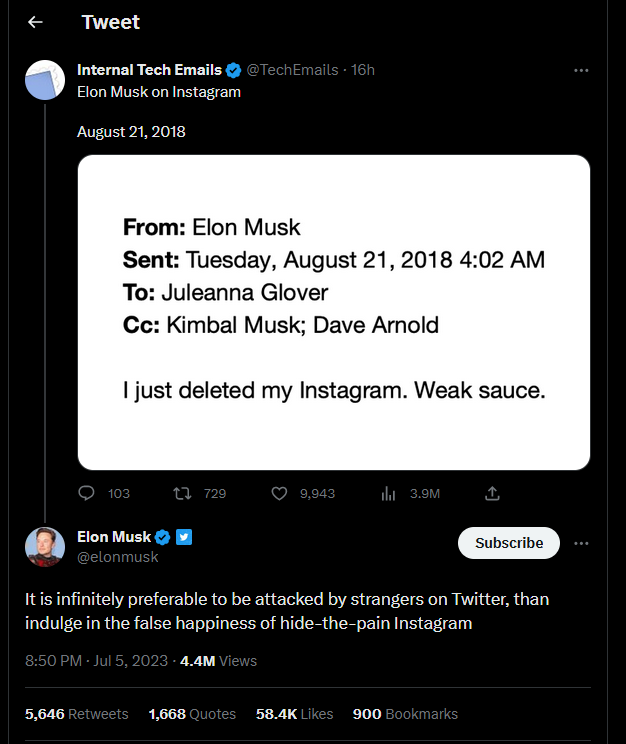Open the @elonmusk handle link
626x744 pixels.
118,557
